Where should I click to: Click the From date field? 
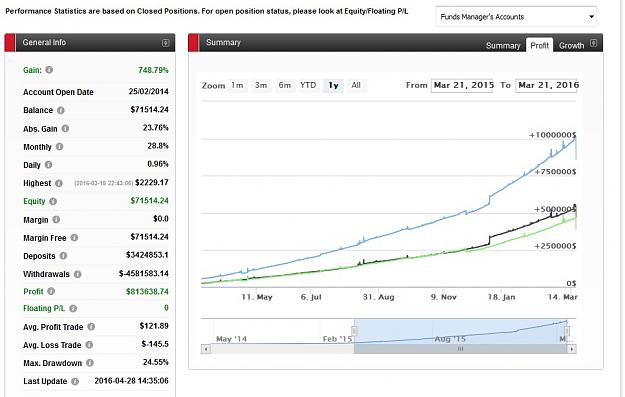point(462,85)
